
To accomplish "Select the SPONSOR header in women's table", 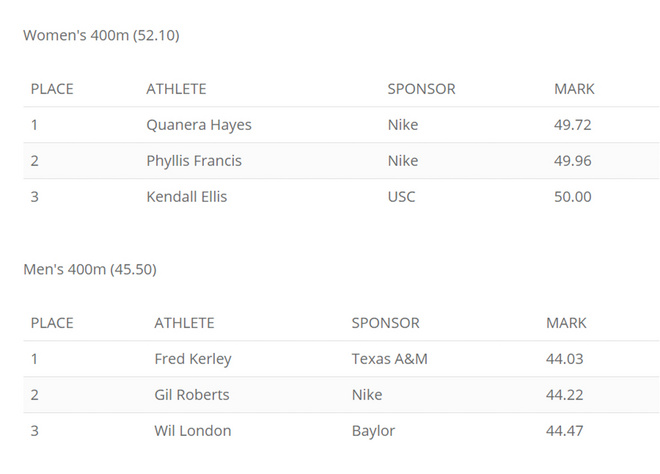I will pos(421,89).
